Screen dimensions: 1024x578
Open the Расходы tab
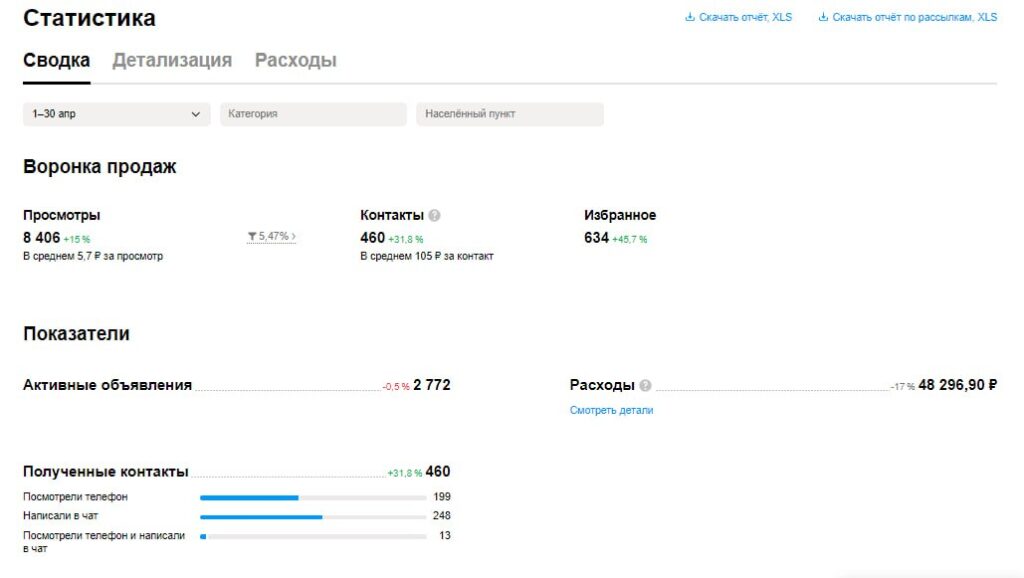[295, 60]
